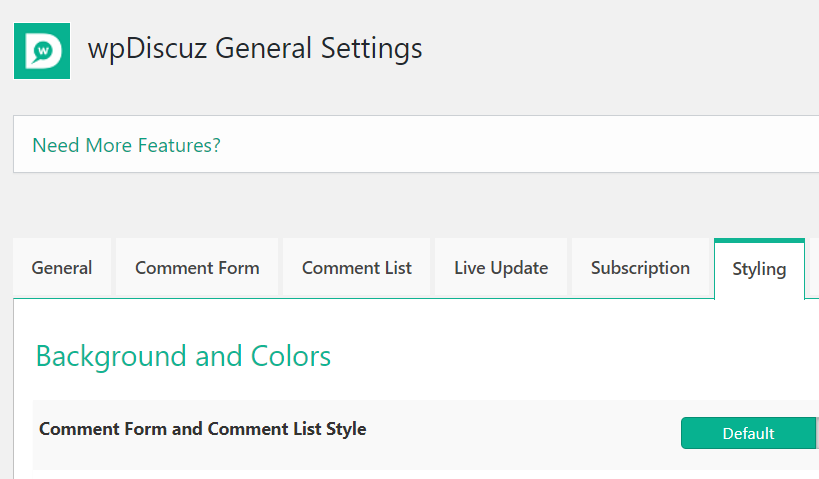819x479 pixels.
Task: Click the wpDiscuz General Settings page title
Action: [x=255, y=48]
